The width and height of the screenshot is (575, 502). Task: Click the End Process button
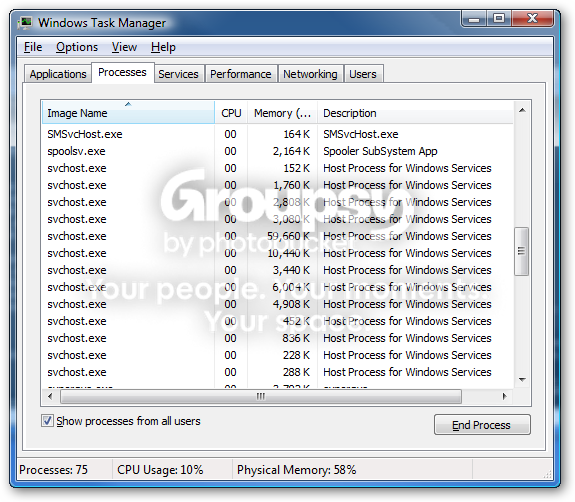click(x=482, y=425)
